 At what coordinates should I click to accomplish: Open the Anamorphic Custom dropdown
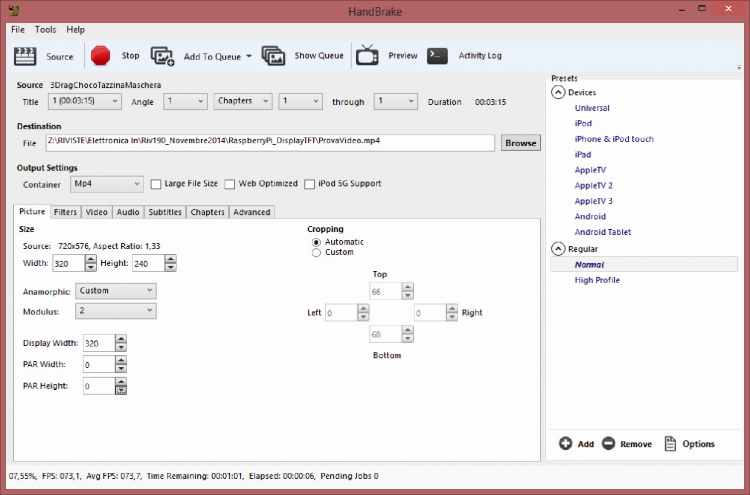(116, 290)
